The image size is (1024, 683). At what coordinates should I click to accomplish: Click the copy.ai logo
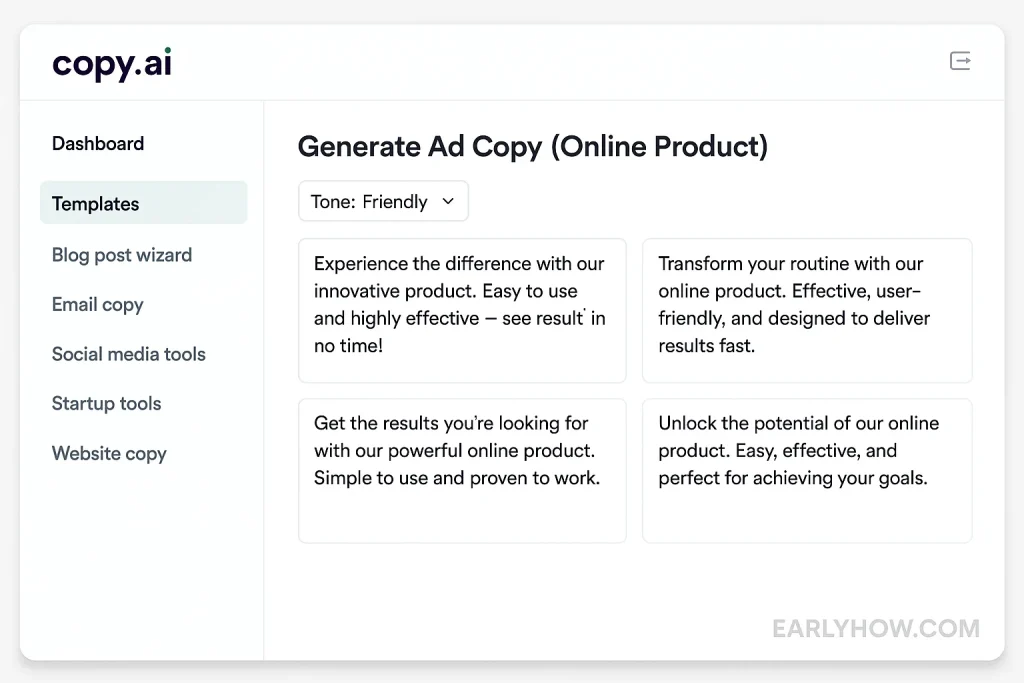(x=112, y=64)
